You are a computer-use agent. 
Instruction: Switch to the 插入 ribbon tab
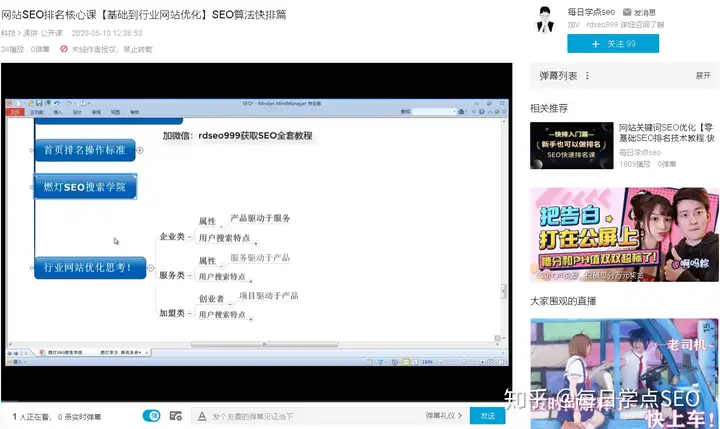point(58,112)
